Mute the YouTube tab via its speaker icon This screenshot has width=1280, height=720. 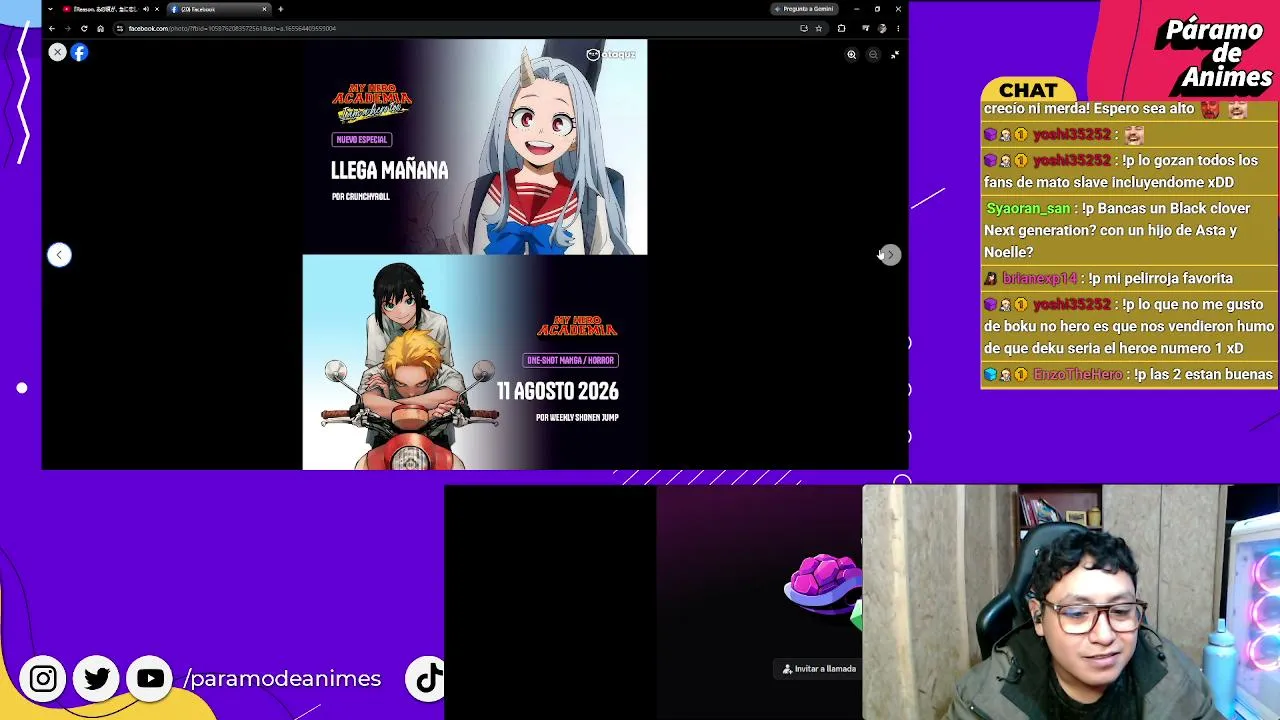[145, 9]
